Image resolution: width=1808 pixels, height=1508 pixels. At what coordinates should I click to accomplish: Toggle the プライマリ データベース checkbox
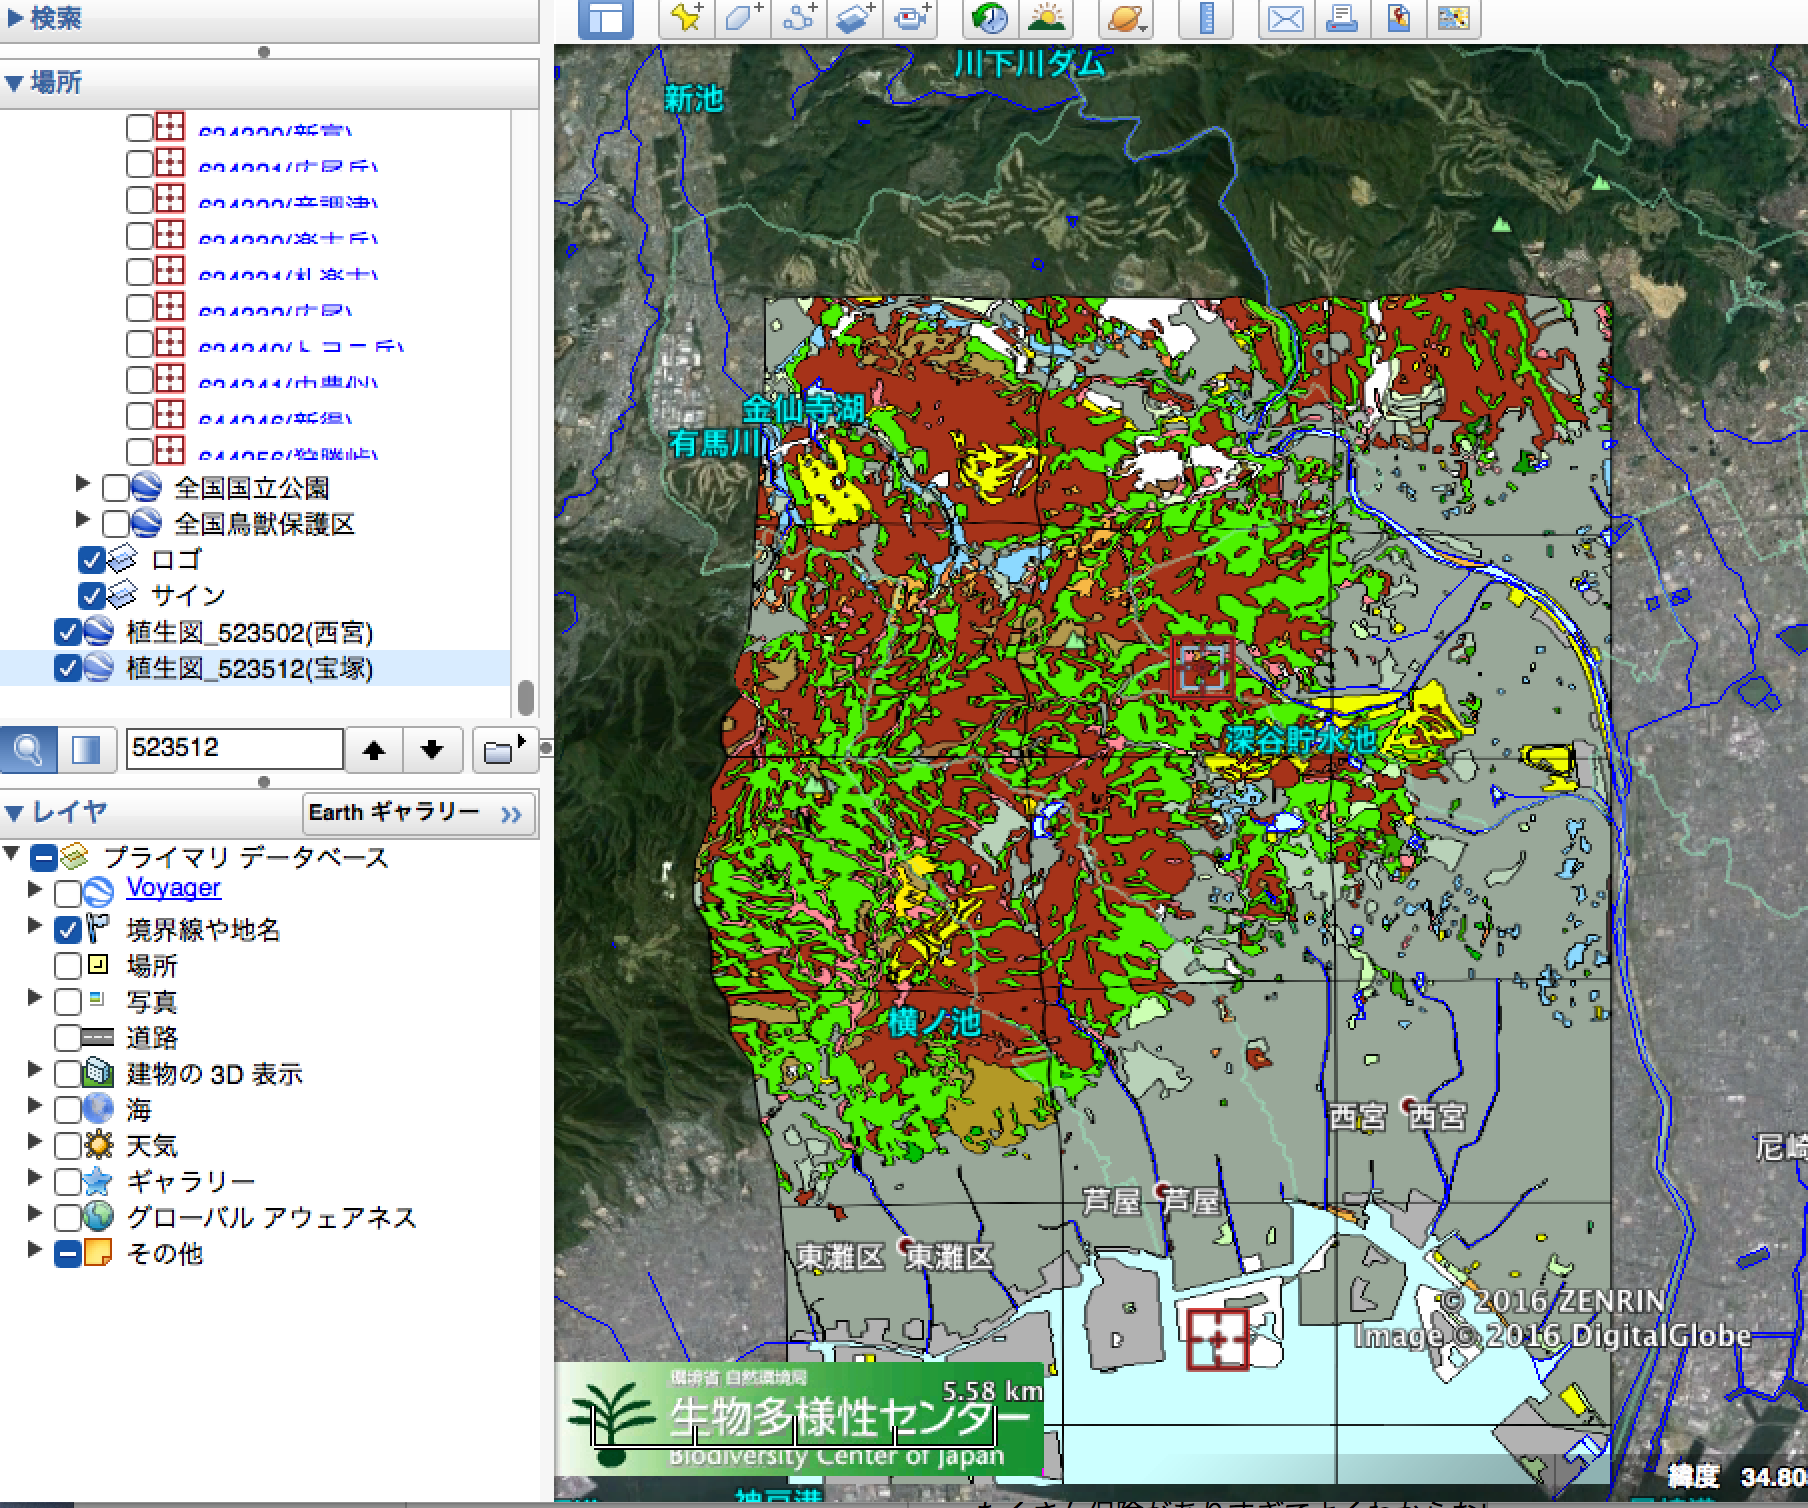pyautogui.click(x=43, y=858)
